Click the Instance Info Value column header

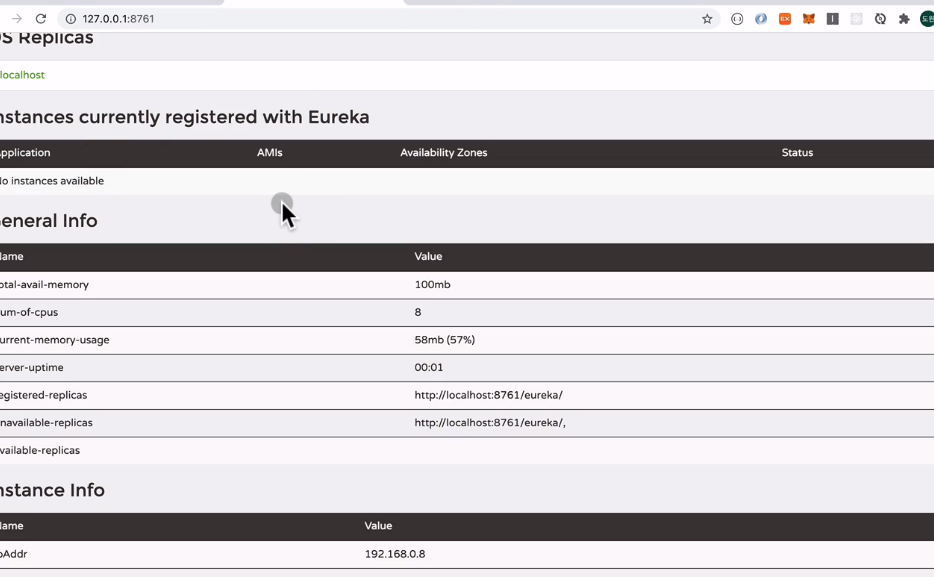[378, 526]
